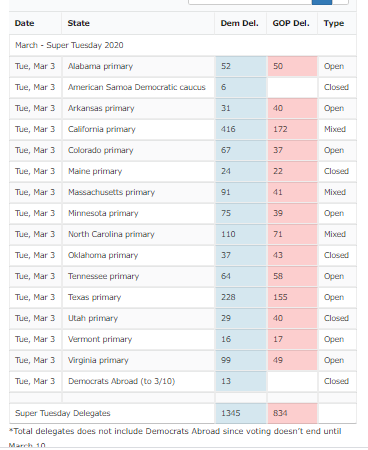The width and height of the screenshot is (368, 450).
Task: Click the GOP Del. column header
Action: (292, 23)
